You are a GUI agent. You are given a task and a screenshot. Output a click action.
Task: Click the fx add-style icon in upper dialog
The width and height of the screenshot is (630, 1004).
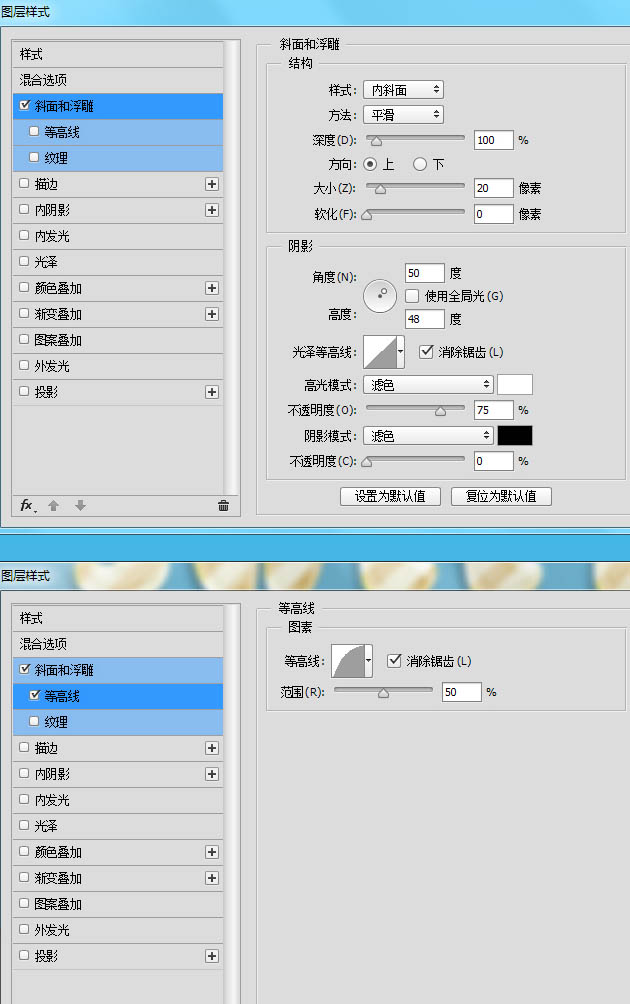tap(28, 506)
